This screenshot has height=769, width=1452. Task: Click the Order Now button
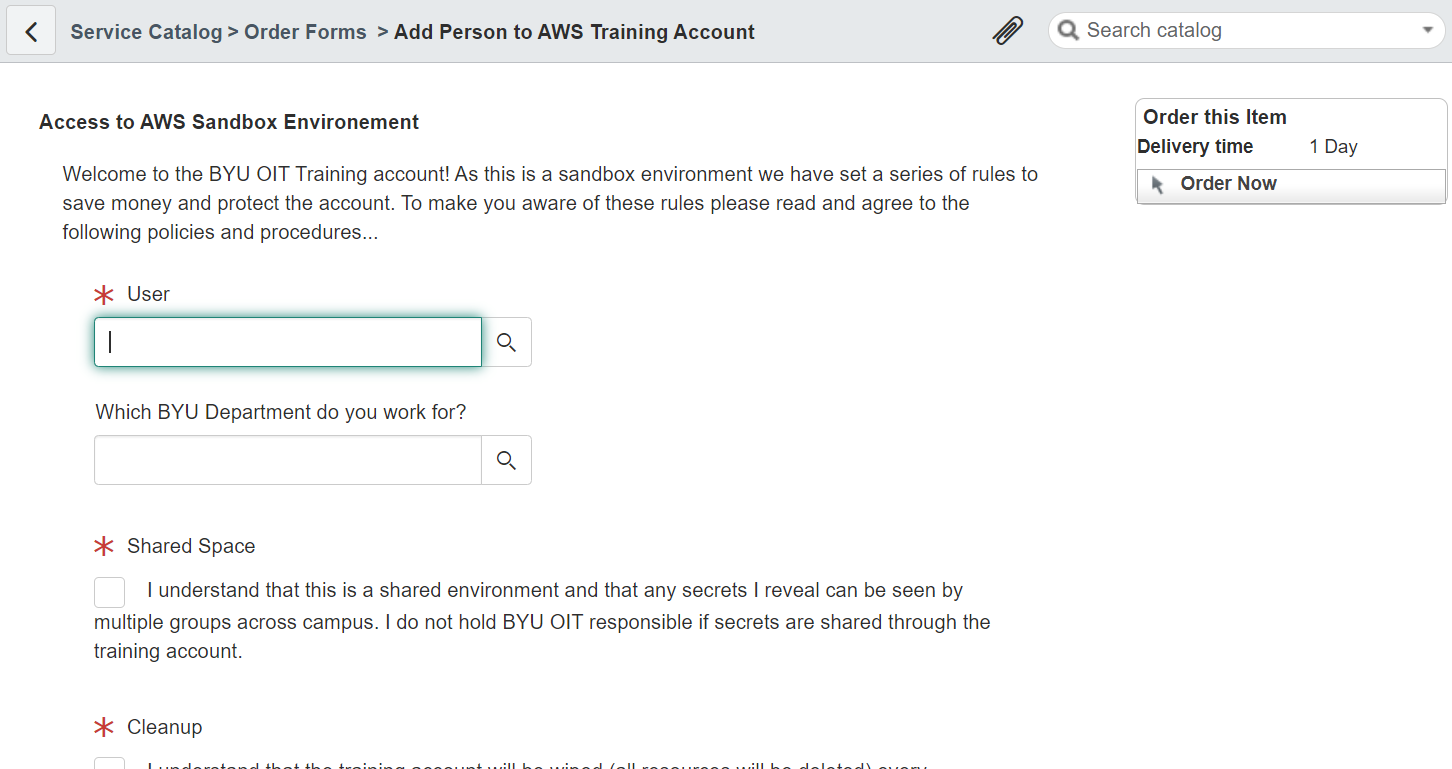coord(1291,185)
